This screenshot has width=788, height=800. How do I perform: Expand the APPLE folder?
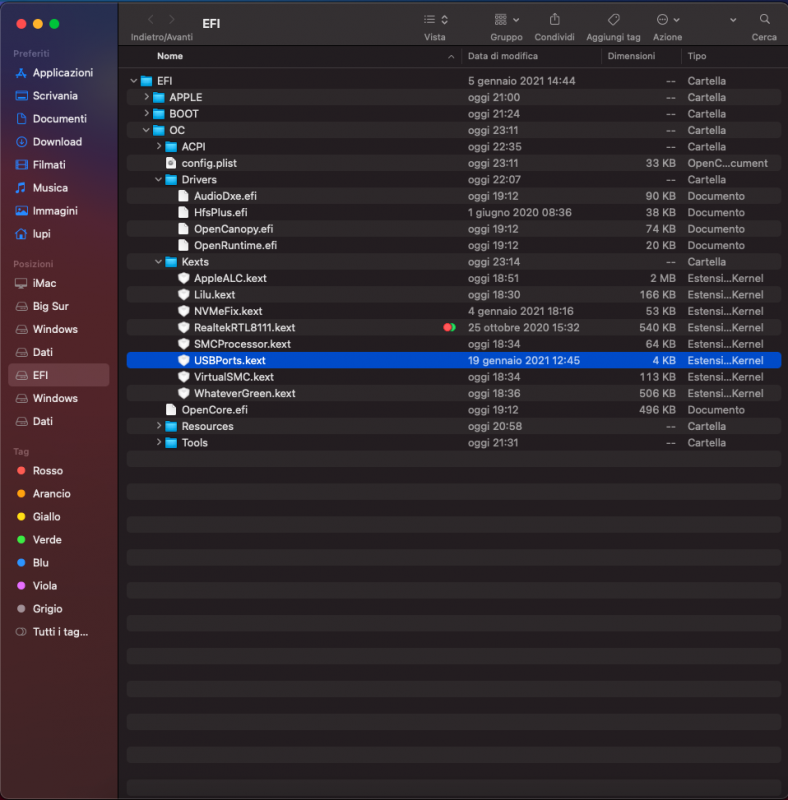click(x=146, y=97)
